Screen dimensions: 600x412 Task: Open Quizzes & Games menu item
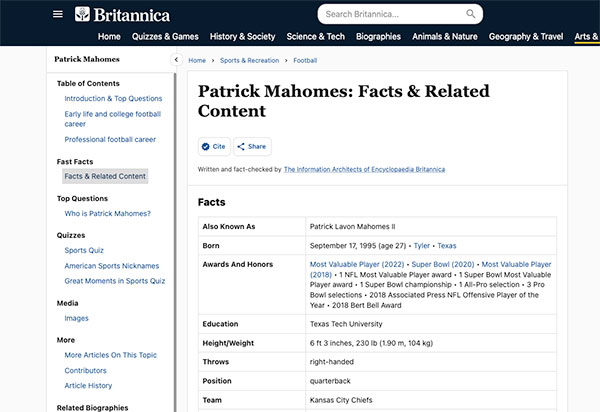tap(165, 37)
